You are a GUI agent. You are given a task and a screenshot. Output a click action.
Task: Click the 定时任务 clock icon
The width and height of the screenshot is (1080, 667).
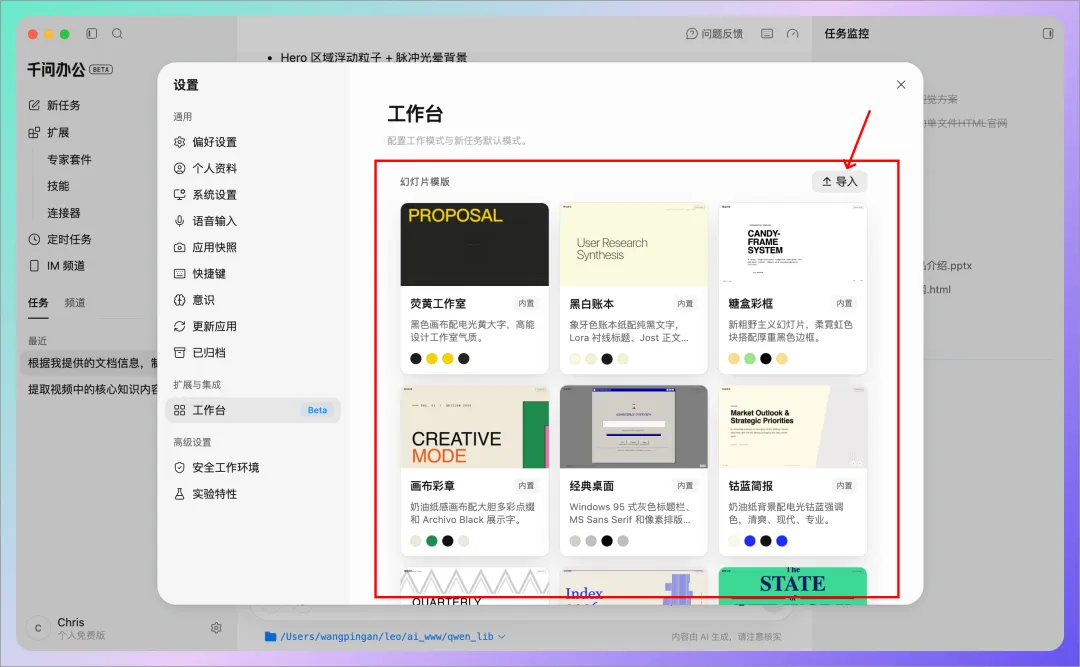34,239
